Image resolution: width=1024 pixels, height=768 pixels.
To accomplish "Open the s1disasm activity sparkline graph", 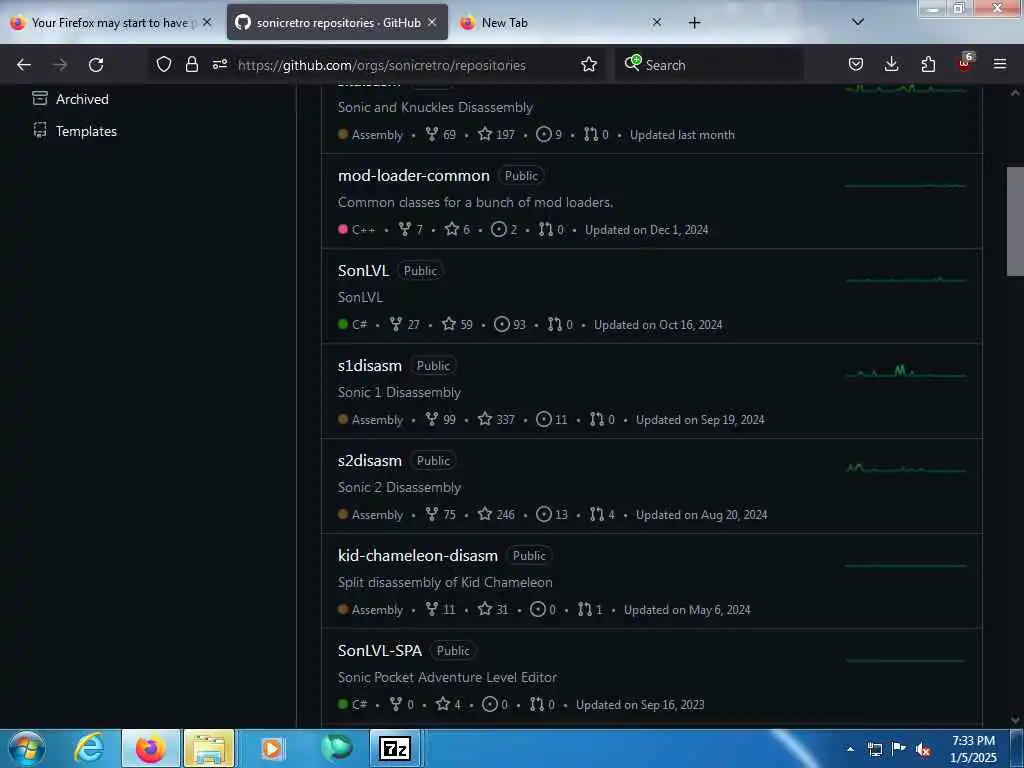I will [x=906, y=372].
